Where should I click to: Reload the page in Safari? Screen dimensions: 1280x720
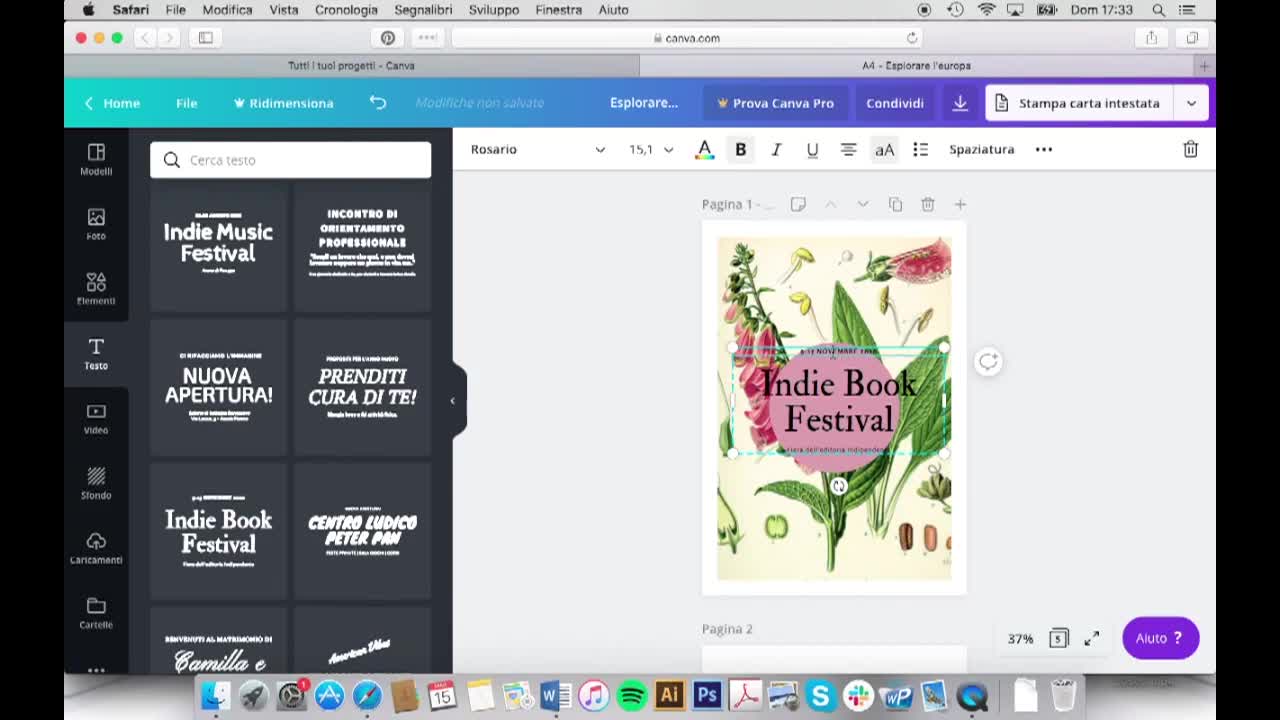coord(912,38)
